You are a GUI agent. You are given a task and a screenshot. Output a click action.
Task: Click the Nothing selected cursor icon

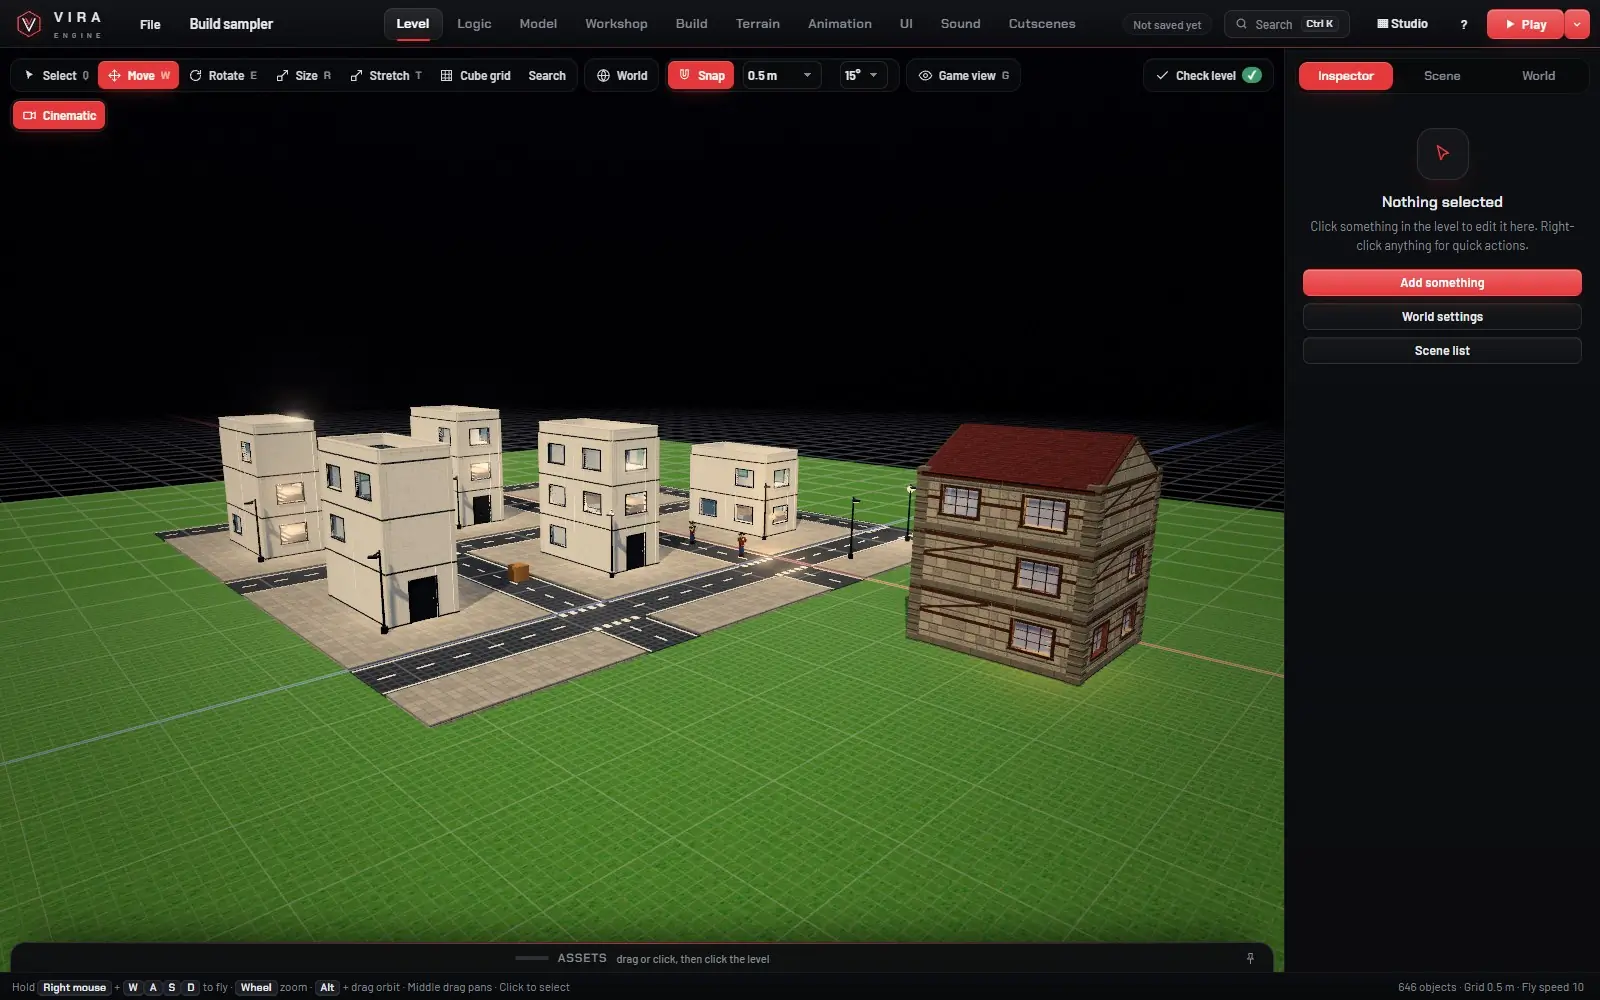(x=1442, y=153)
